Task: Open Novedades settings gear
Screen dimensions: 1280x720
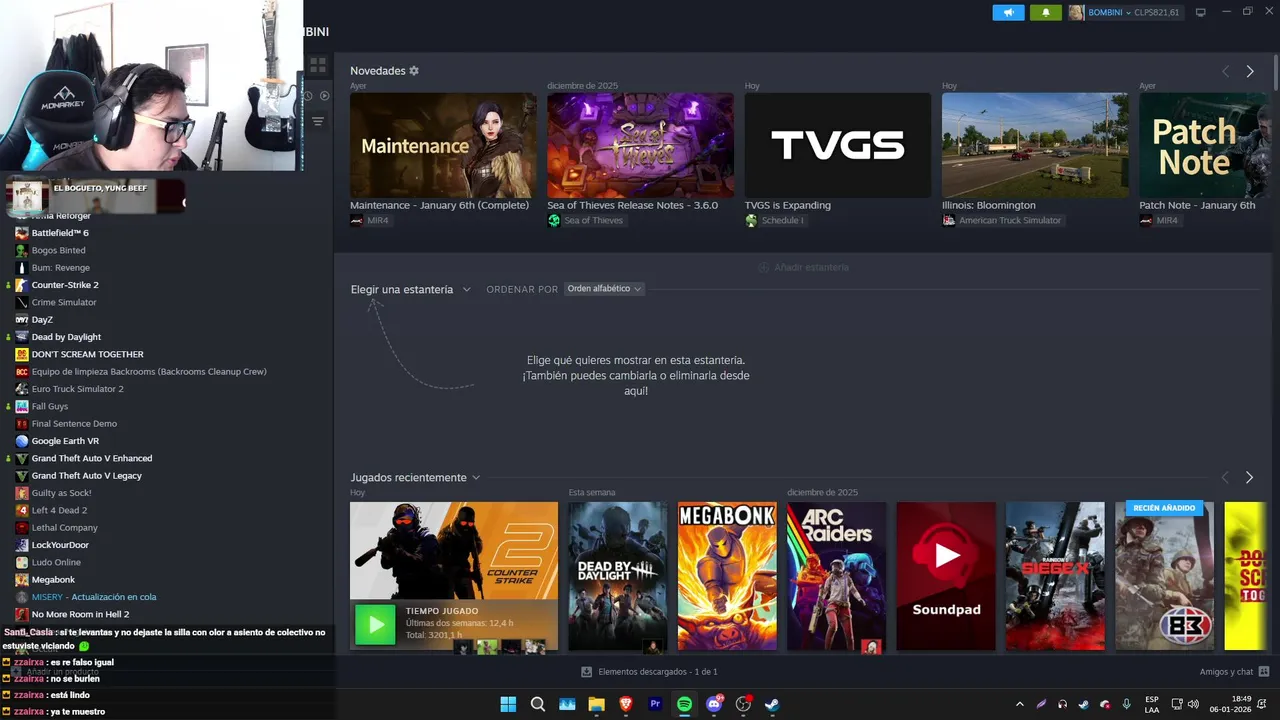Action: pyautogui.click(x=414, y=71)
